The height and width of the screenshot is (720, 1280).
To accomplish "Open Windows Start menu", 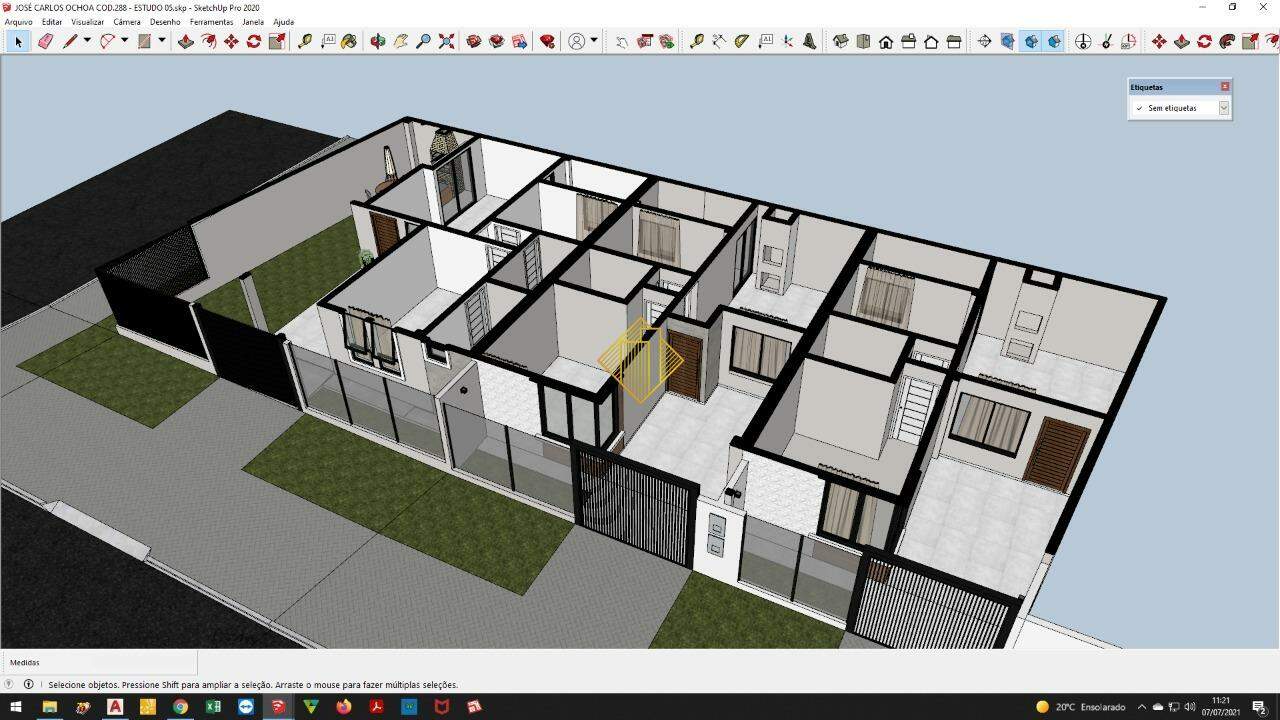I will click(x=16, y=707).
